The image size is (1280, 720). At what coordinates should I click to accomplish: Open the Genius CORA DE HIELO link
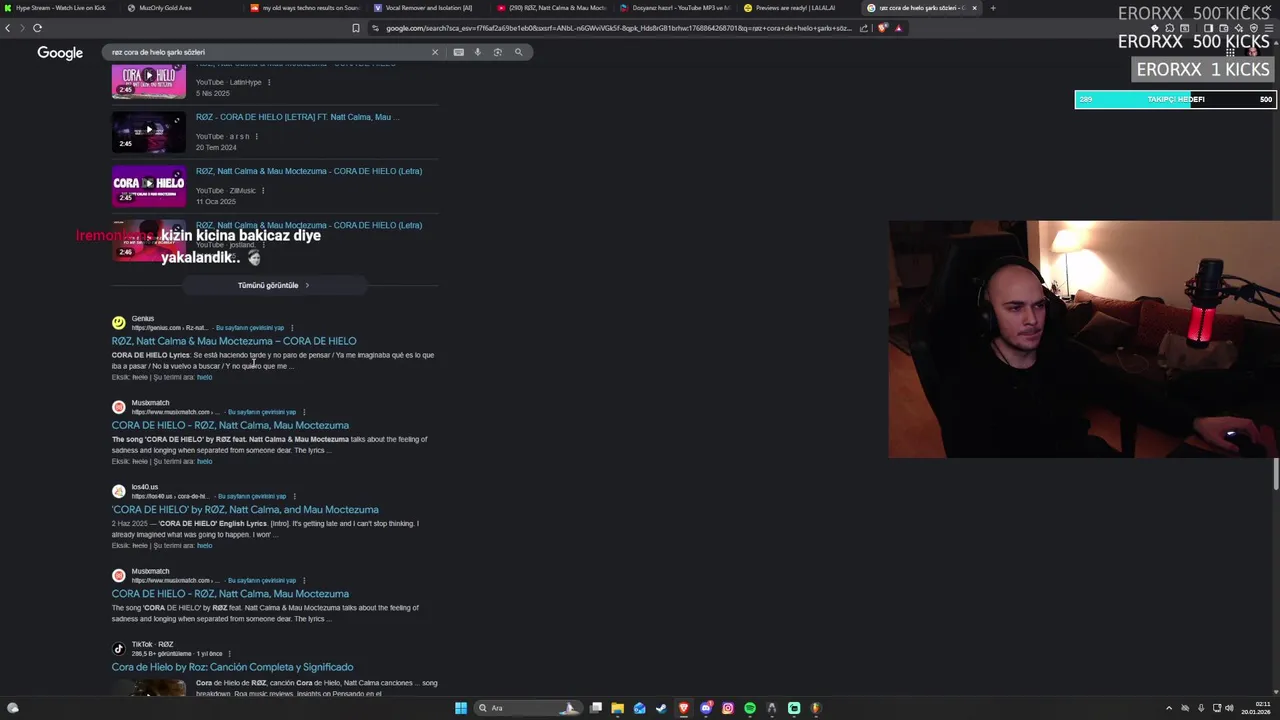point(234,341)
